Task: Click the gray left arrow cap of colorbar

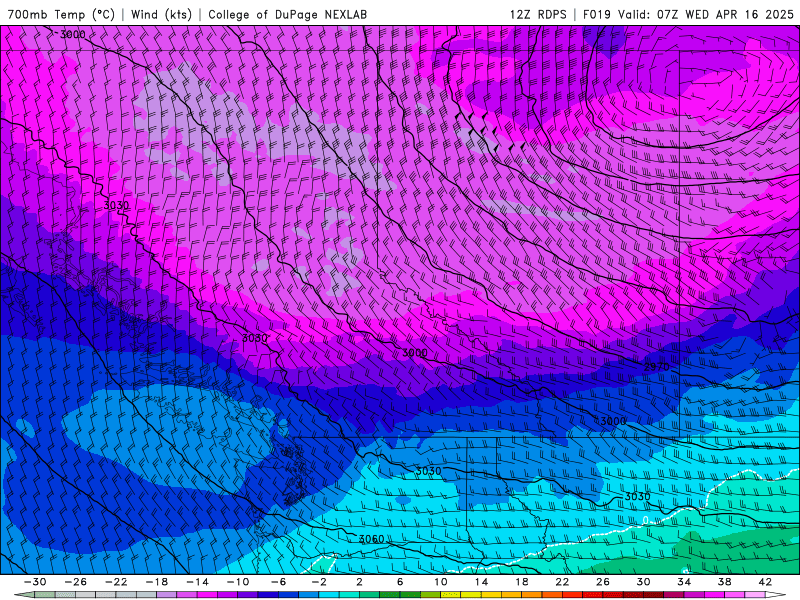Action: (24, 595)
